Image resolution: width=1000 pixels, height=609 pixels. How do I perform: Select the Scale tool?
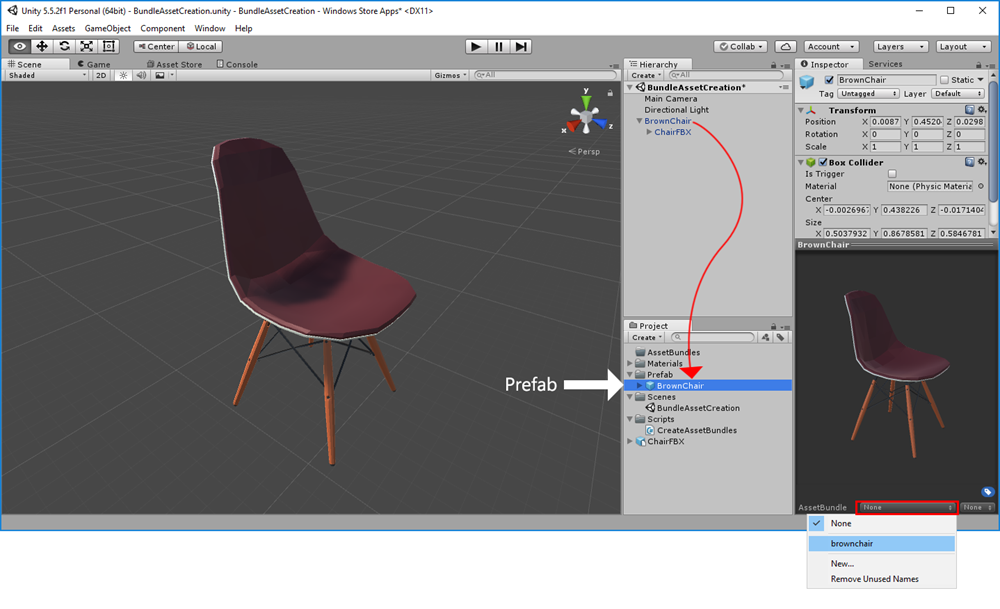coord(86,47)
